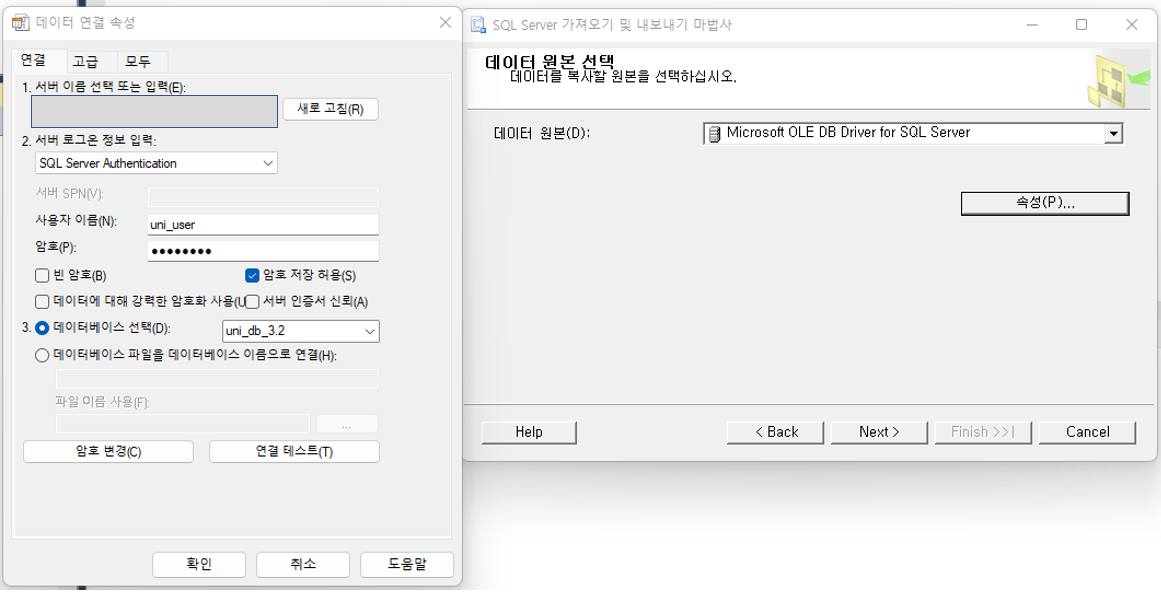Screen dimensions: 1161x598
Task: Click the SQL Server wizard title bar icon
Action: click(479, 24)
